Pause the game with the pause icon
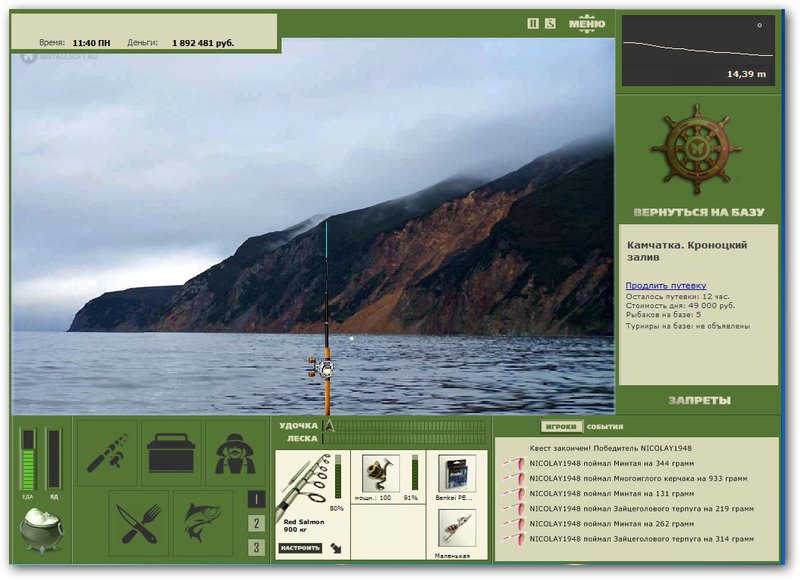 click(x=533, y=23)
